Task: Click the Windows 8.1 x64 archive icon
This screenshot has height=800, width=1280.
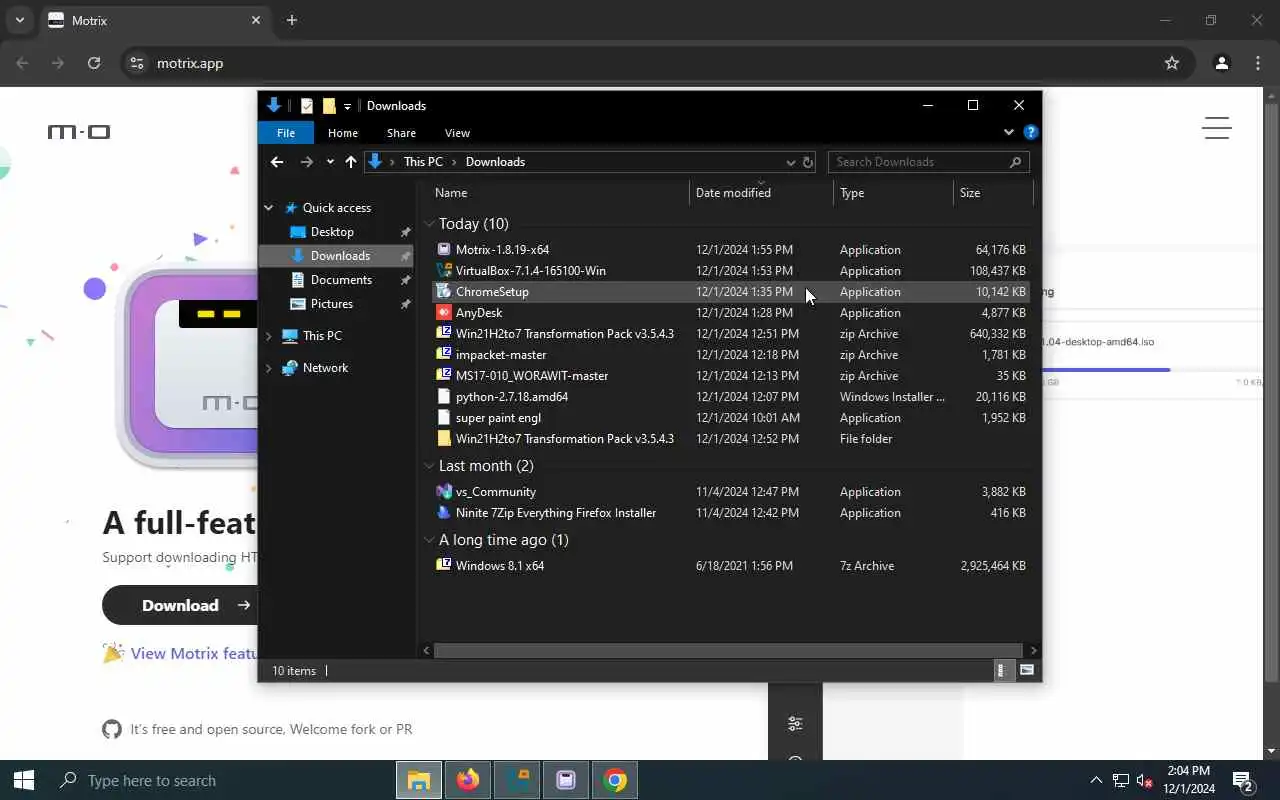Action: click(x=444, y=566)
